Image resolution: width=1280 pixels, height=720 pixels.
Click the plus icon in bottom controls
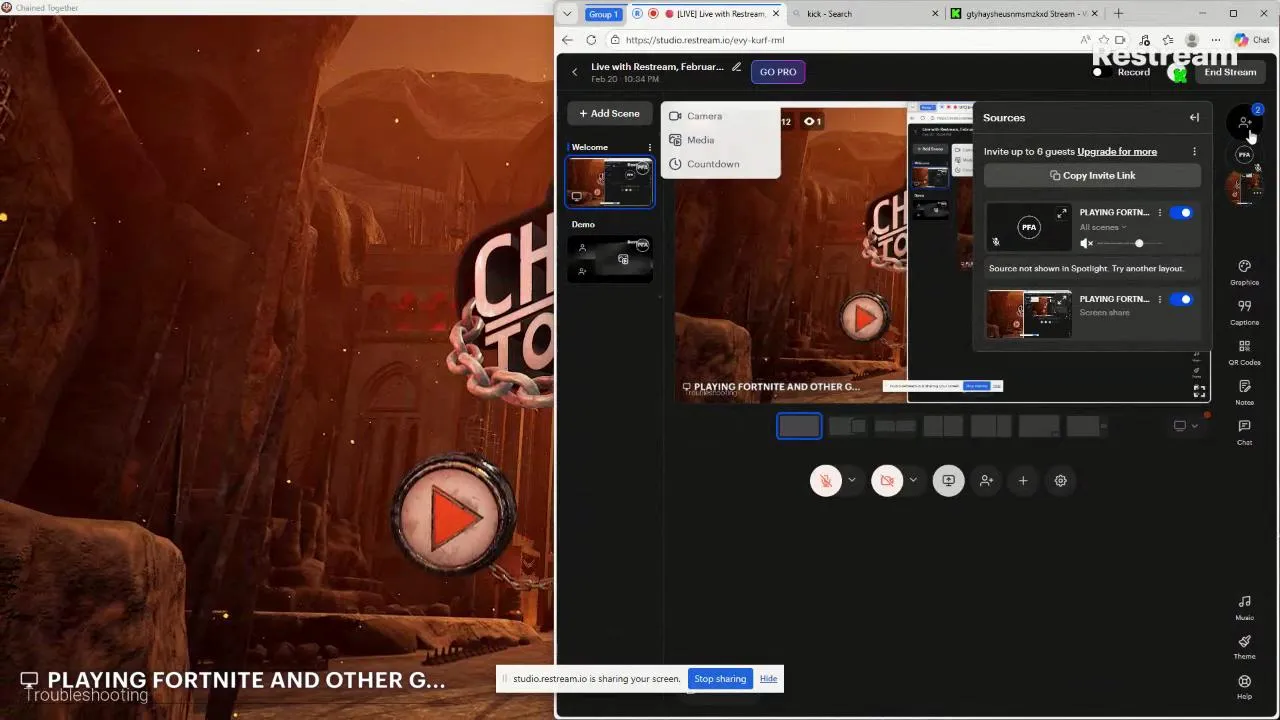[x=1023, y=481]
